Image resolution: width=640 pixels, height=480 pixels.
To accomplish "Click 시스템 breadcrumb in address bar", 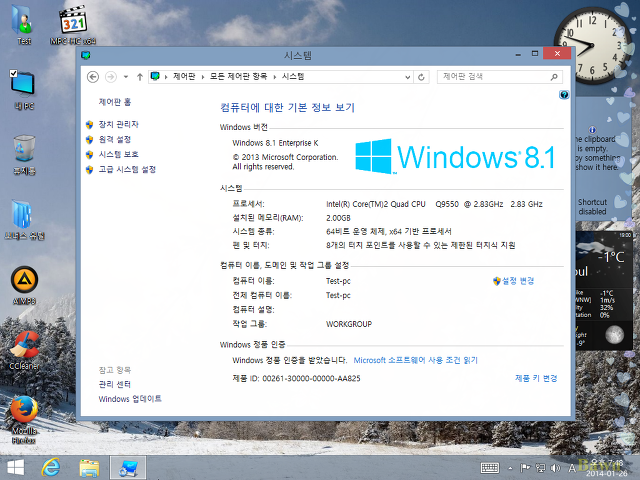I will [x=293, y=76].
